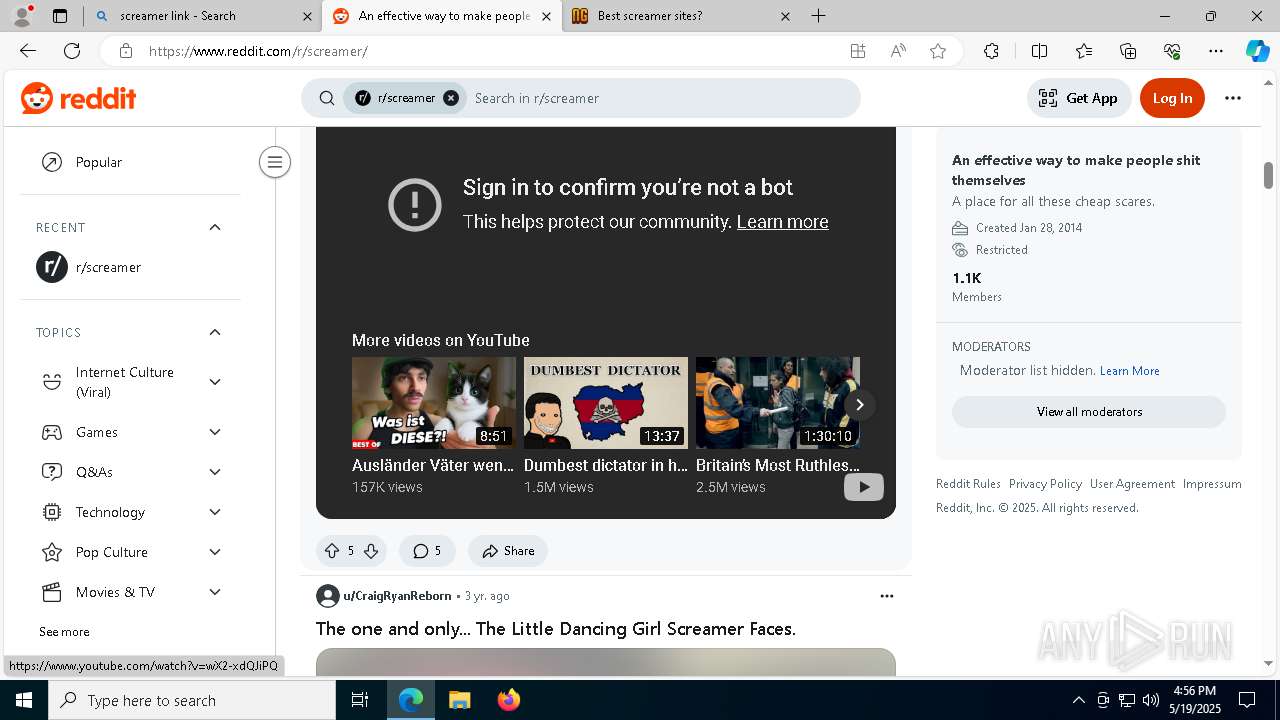The width and height of the screenshot is (1280, 720).
Task: Open browser Extensions icon
Action: point(991,51)
